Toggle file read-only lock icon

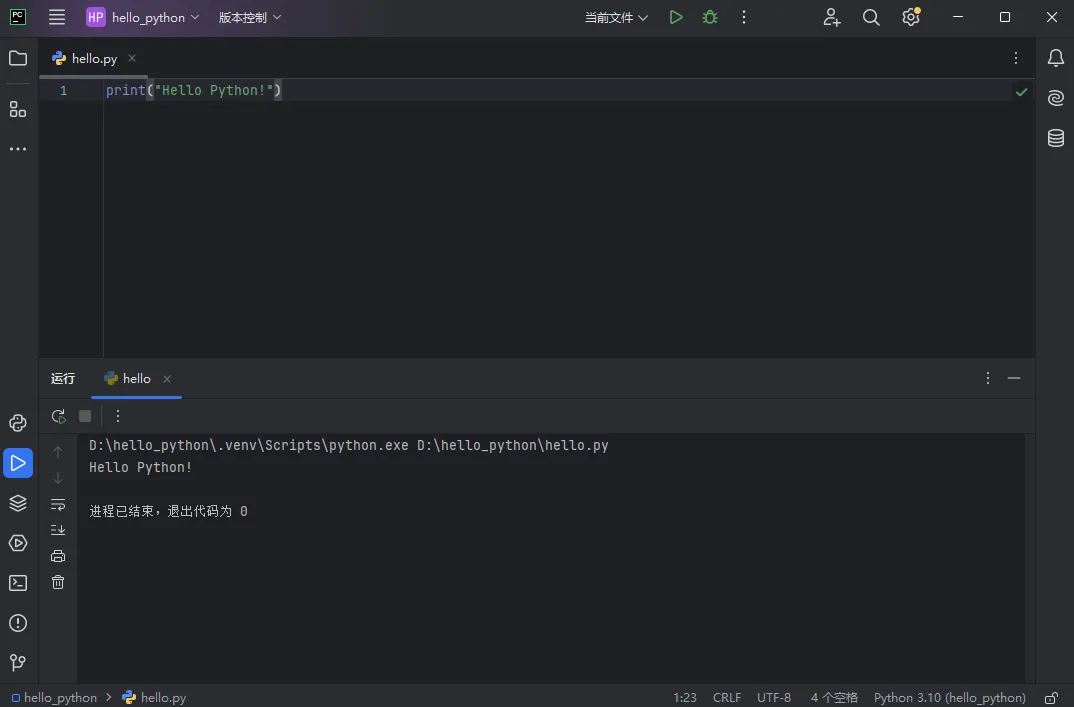1051,697
